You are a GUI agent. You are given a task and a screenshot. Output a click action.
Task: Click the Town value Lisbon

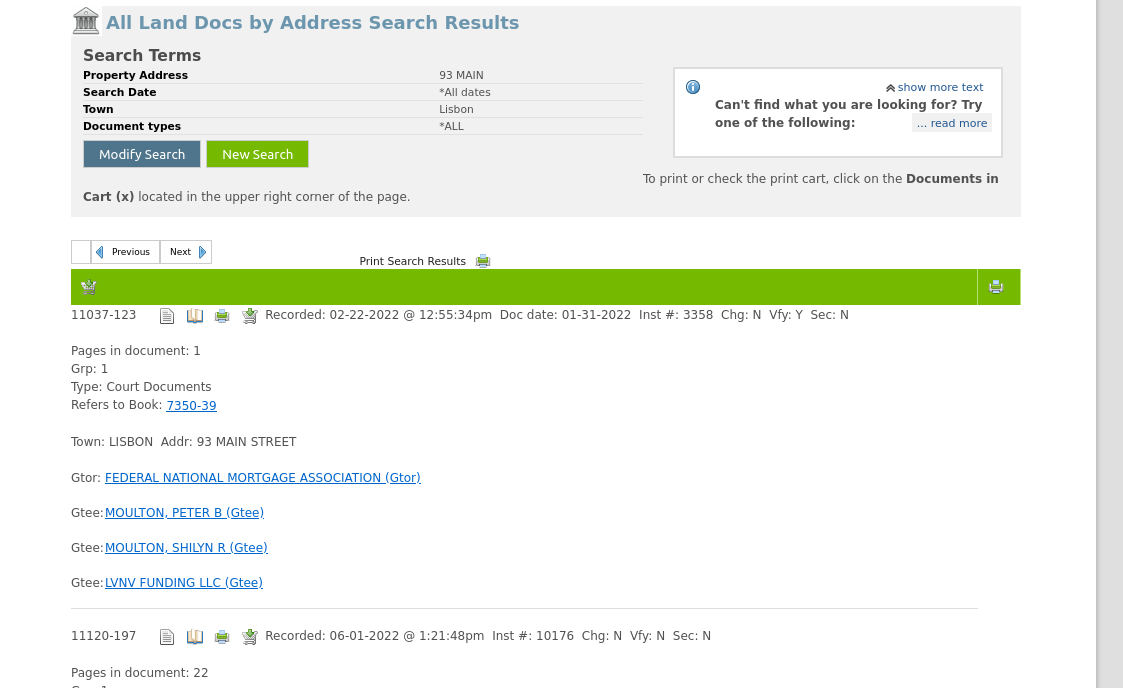tap(456, 110)
